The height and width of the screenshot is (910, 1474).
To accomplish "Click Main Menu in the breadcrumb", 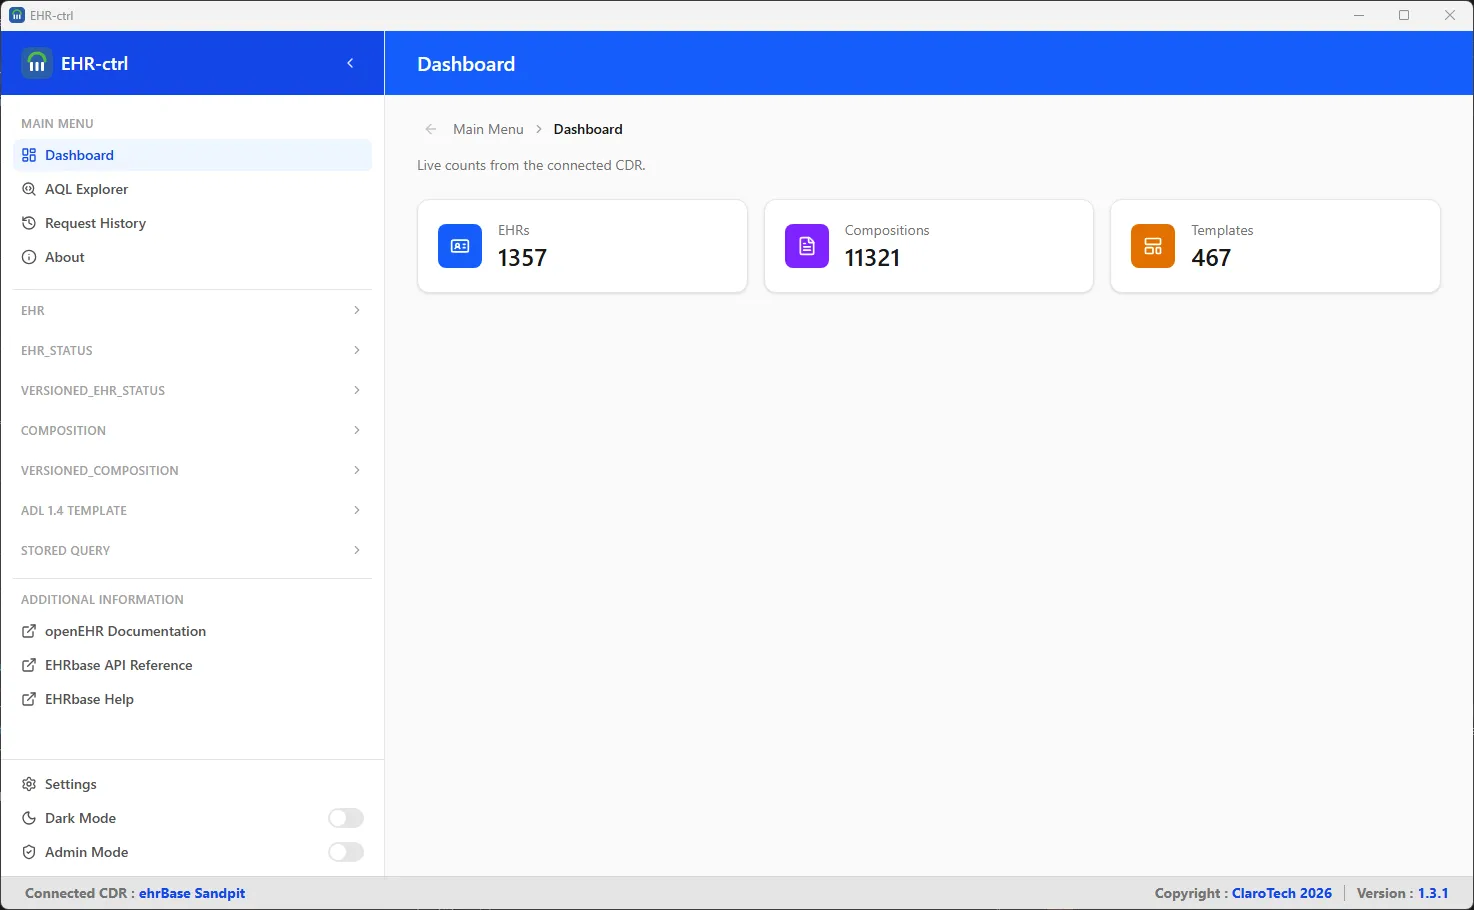I will pyautogui.click(x=488, y=129).
